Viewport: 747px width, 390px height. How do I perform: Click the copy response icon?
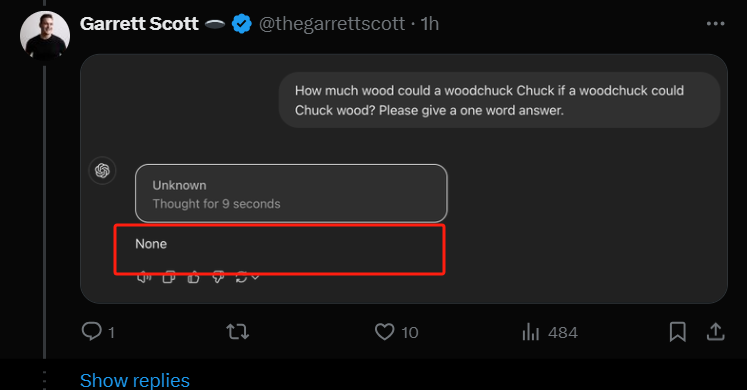[x=169, y=277]
